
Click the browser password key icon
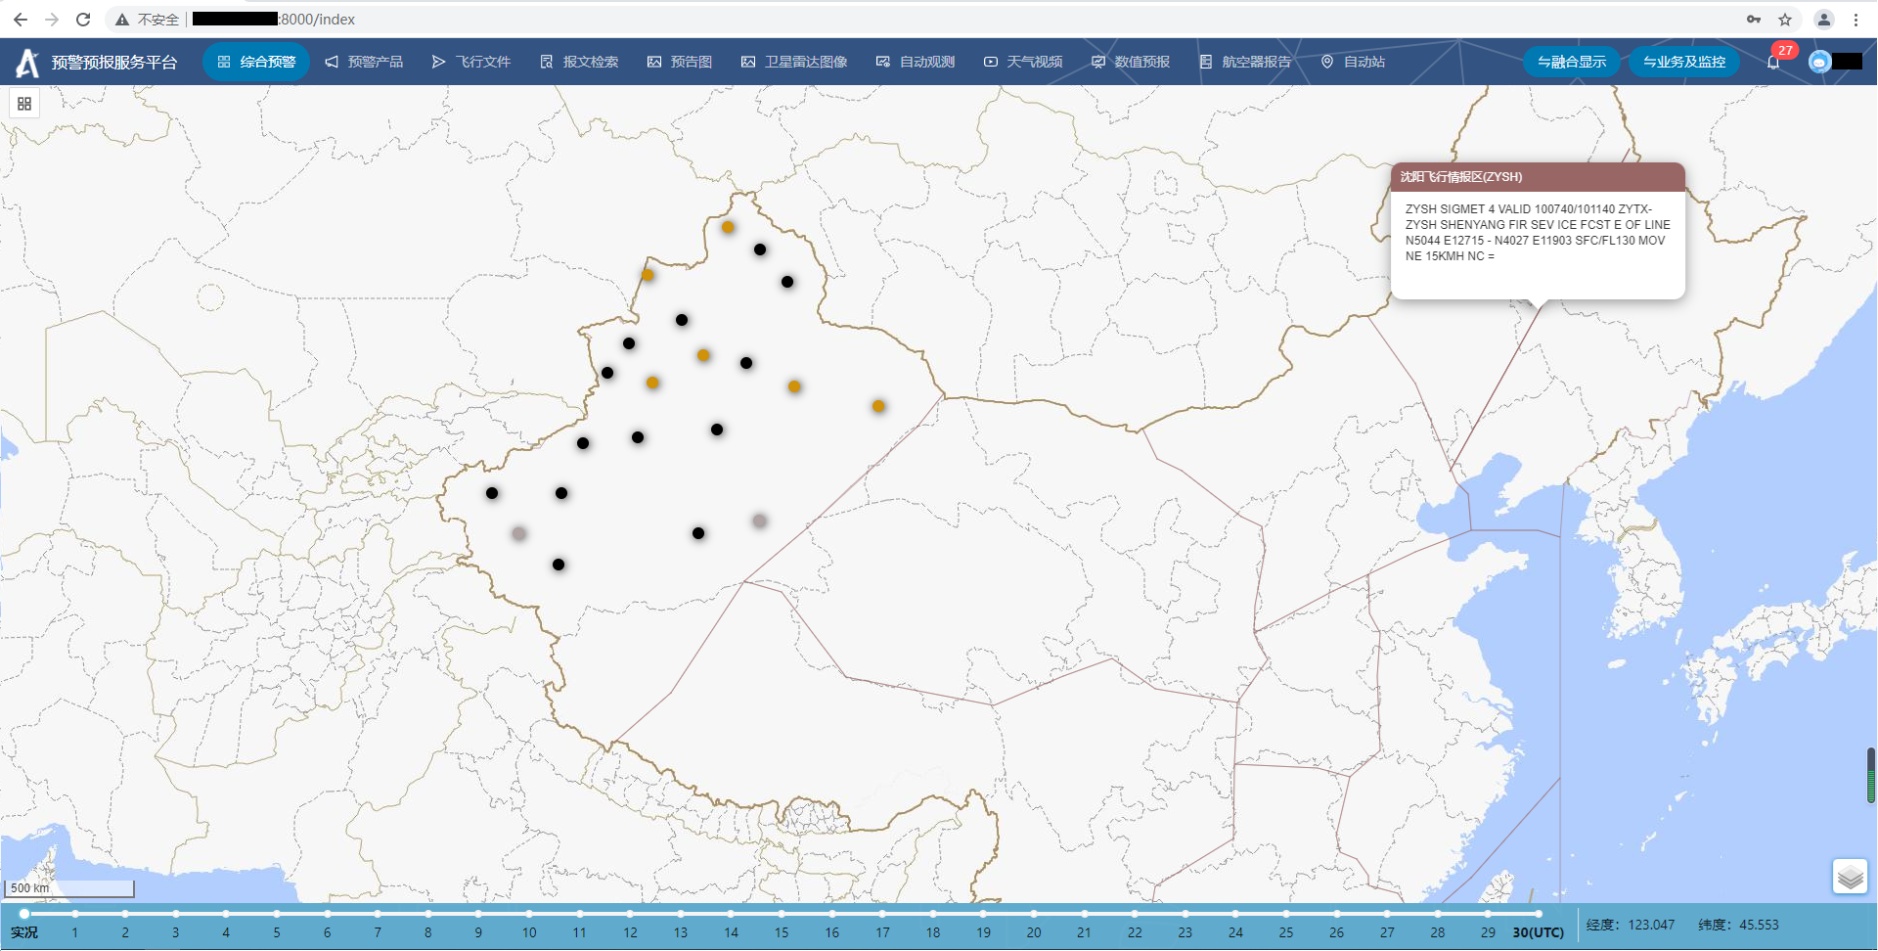(1753, 19)
